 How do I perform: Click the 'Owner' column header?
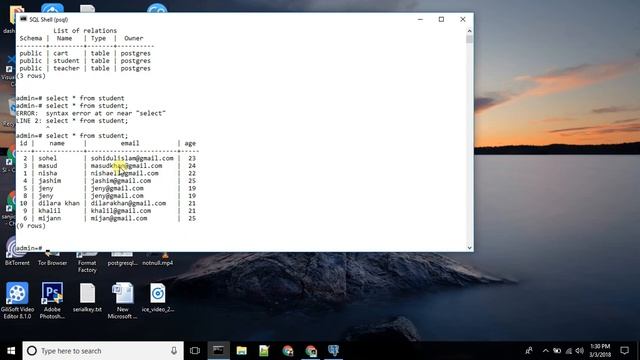click(x=134, y=38)
